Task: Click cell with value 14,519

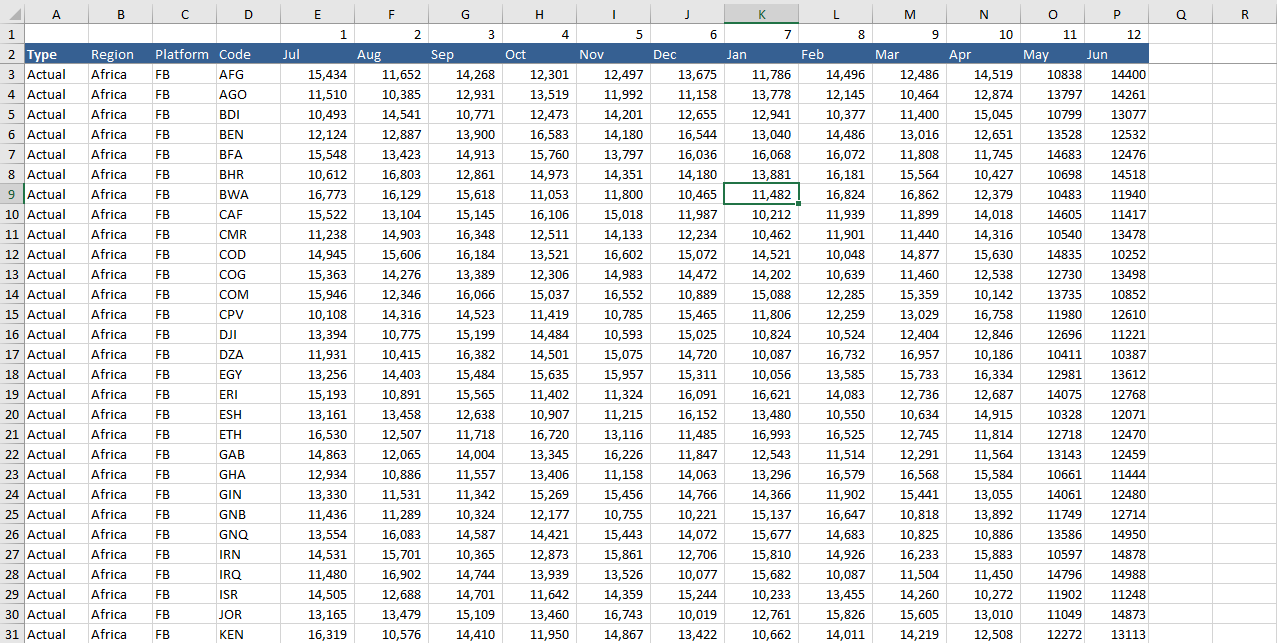Action: [983, 74]
